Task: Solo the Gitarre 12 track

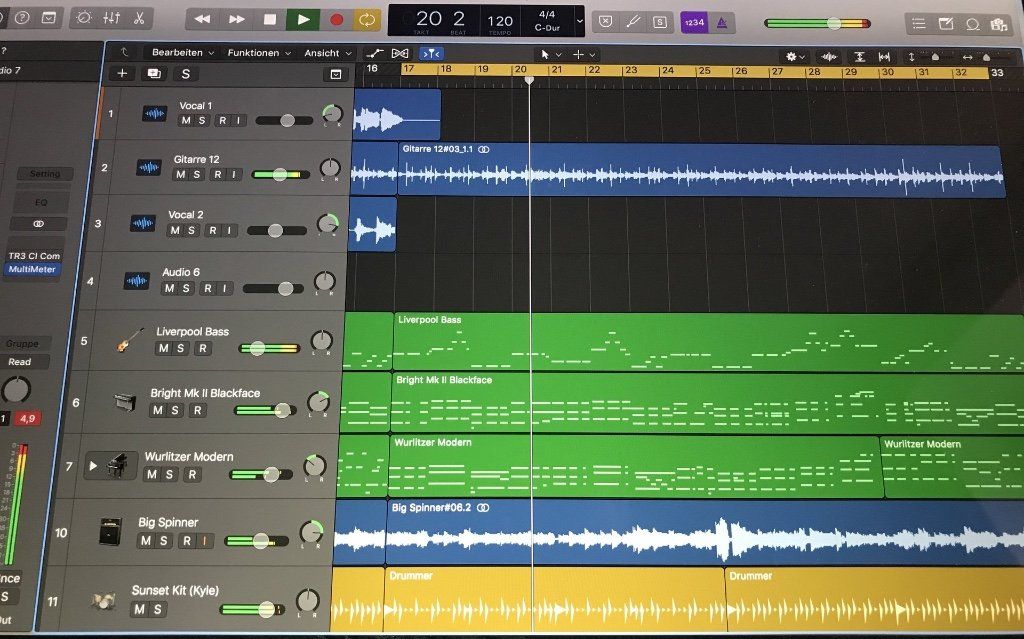Action: pos(196,174)
